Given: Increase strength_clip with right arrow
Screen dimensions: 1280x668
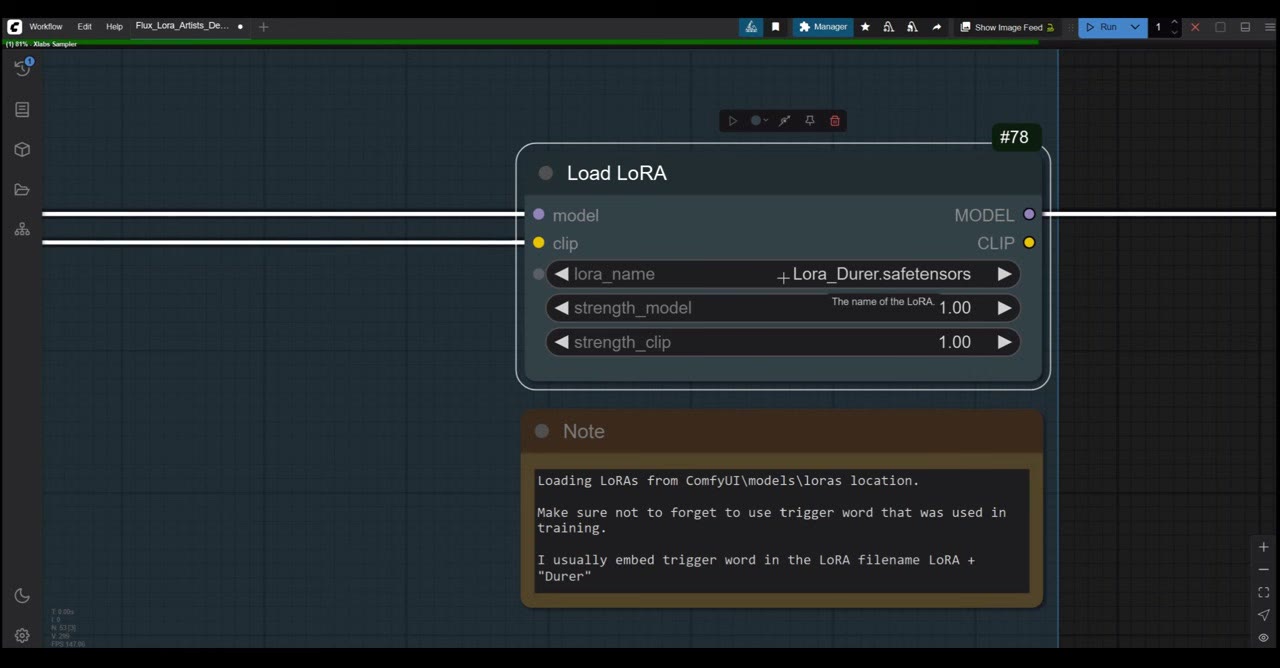Looking at the screenshot, I should (1004, 342).
